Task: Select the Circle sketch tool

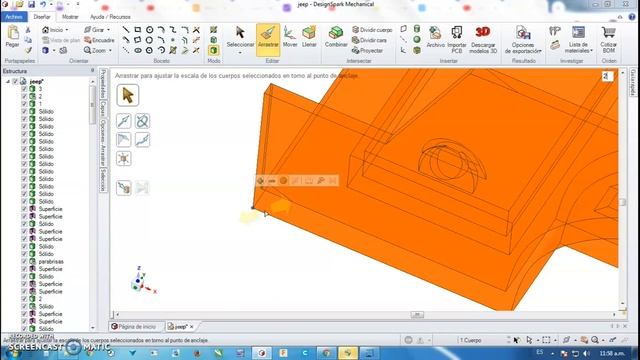Action: [x=149, y=30]
